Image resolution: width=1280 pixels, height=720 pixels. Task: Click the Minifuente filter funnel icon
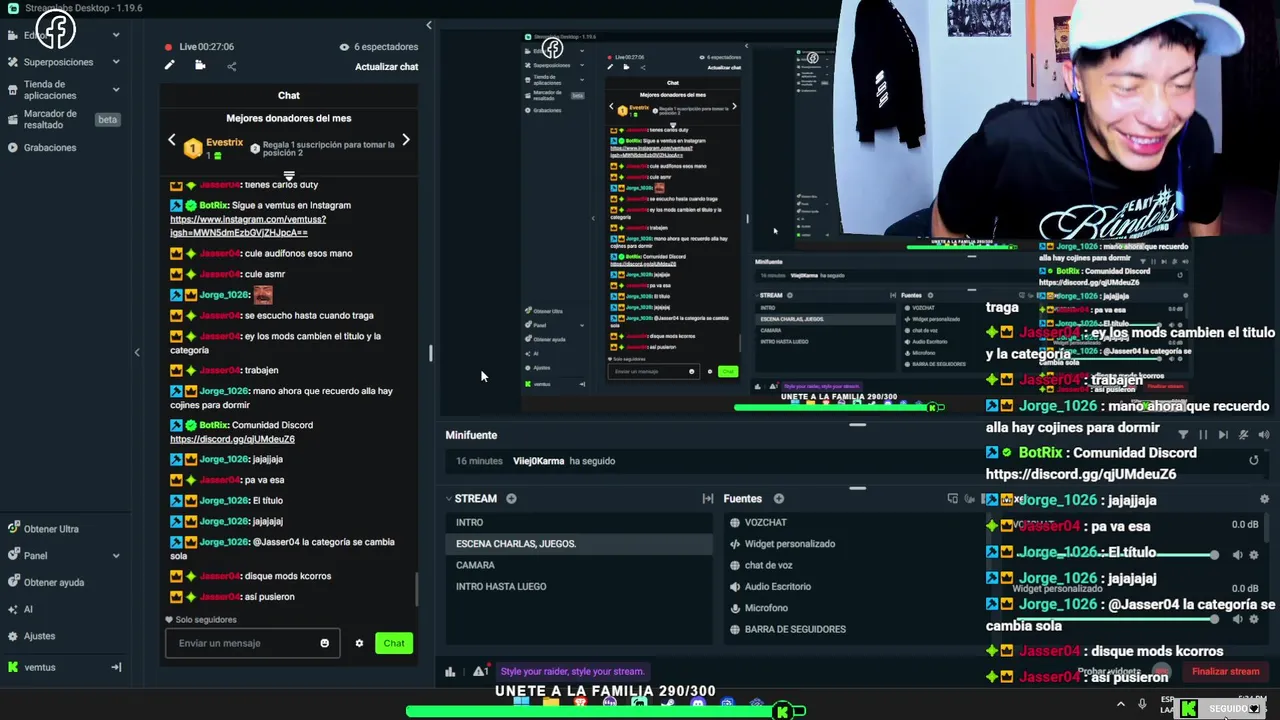1183,435
